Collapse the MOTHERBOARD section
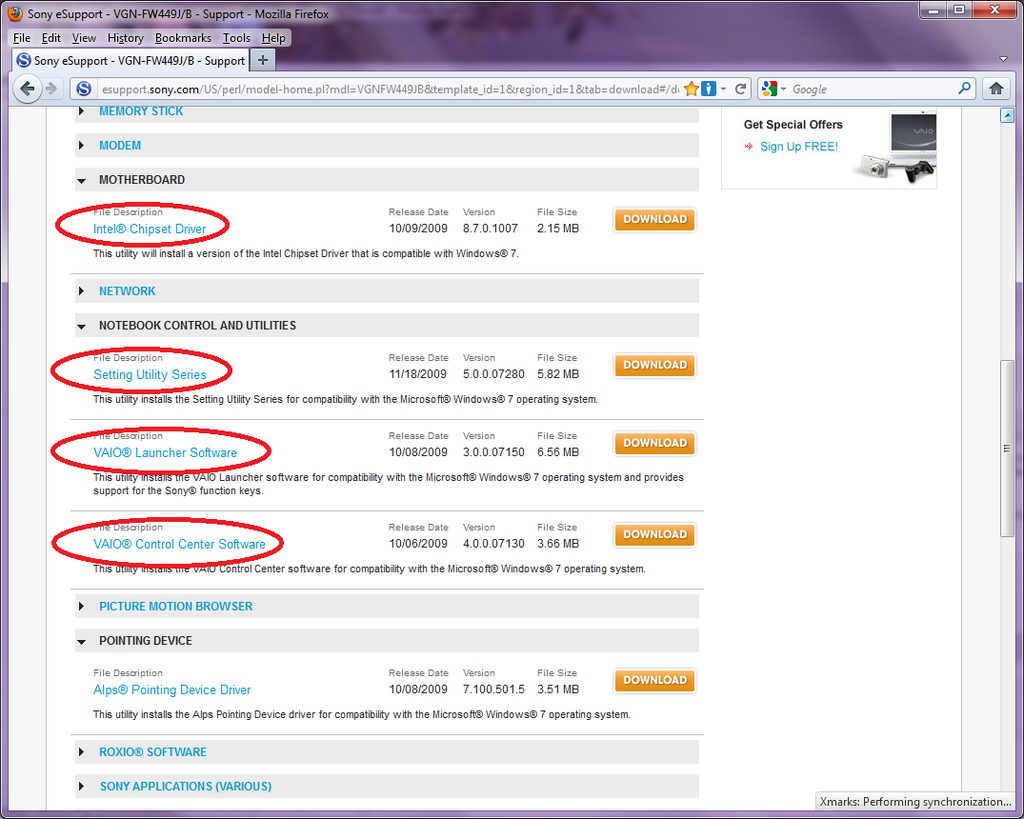This screenshot has width=1024, height=819. point(387,180)
